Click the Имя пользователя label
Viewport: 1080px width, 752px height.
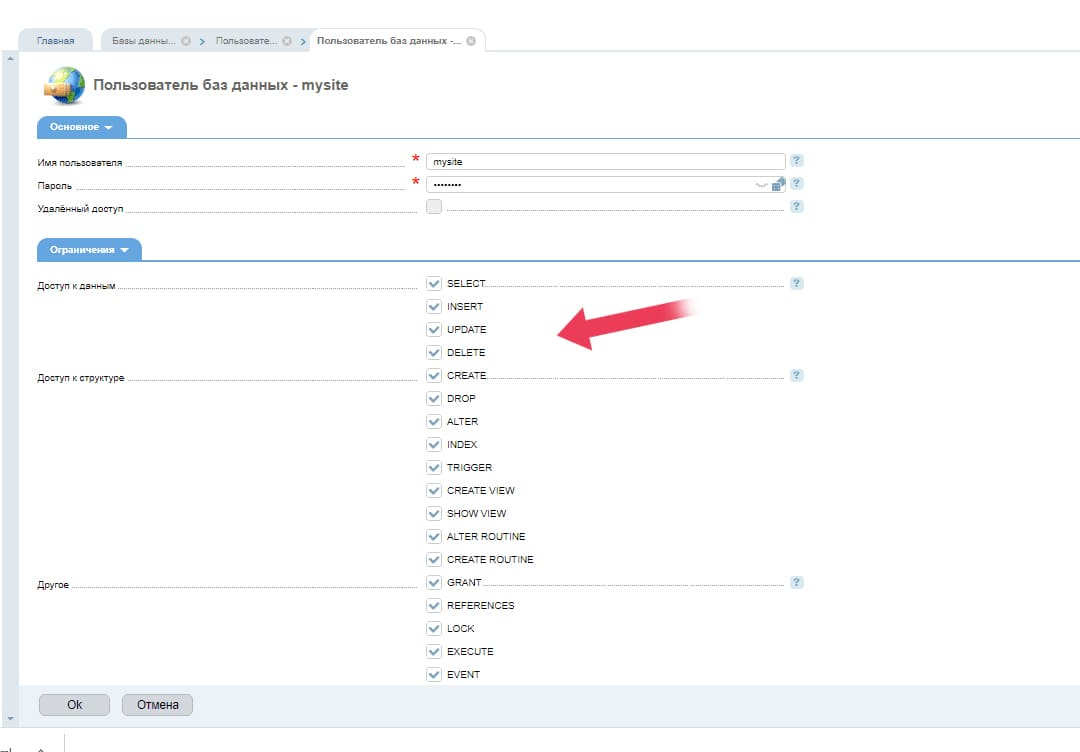pyautogui.click(x=79, y=163)
